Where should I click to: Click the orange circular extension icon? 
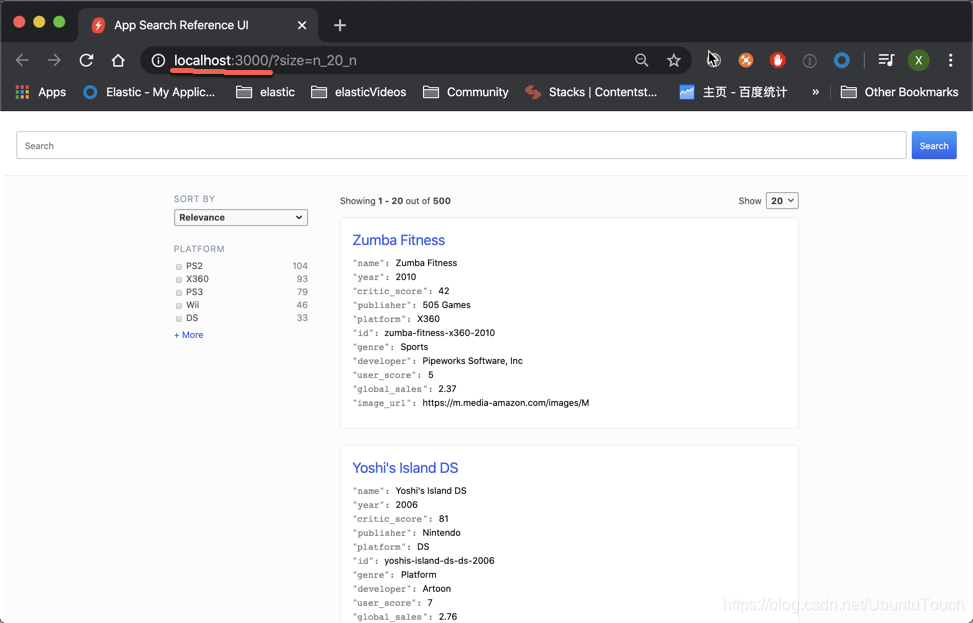point(746,60)
